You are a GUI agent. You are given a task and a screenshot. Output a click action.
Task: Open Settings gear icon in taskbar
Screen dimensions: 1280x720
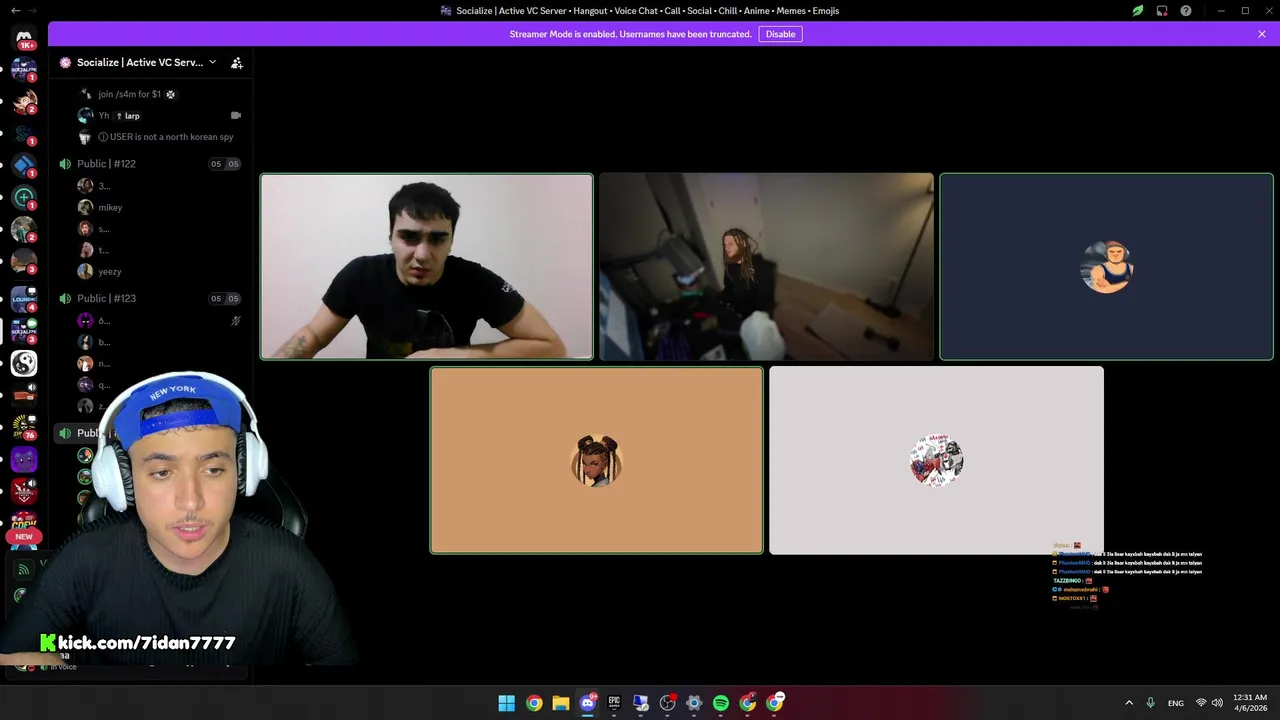tap(694, 703)
